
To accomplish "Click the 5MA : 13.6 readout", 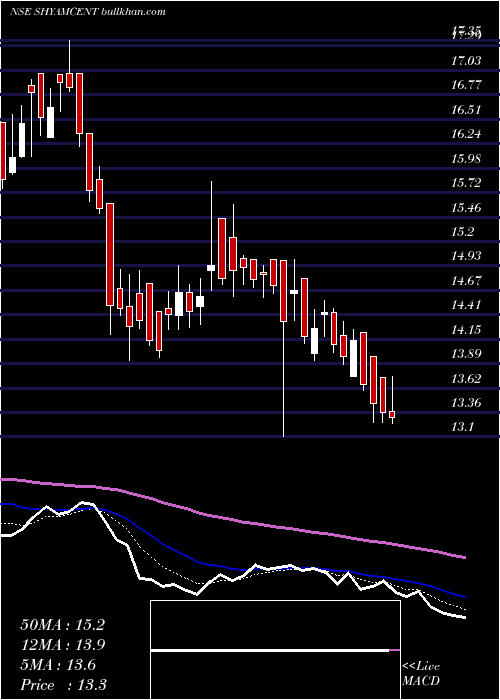I will (x=58, y=665).
